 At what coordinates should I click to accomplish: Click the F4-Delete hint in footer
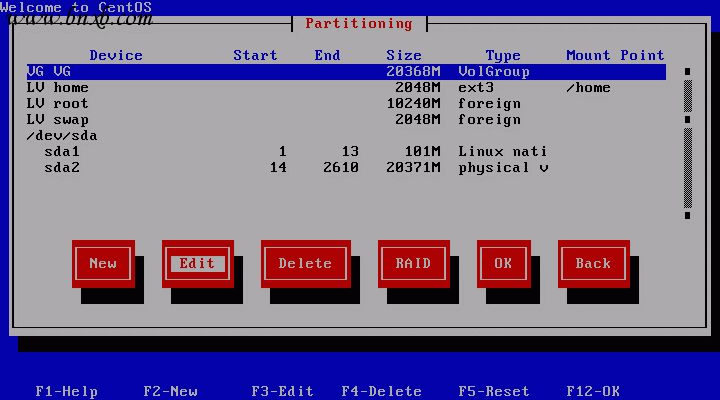click(x=382, y=392)
